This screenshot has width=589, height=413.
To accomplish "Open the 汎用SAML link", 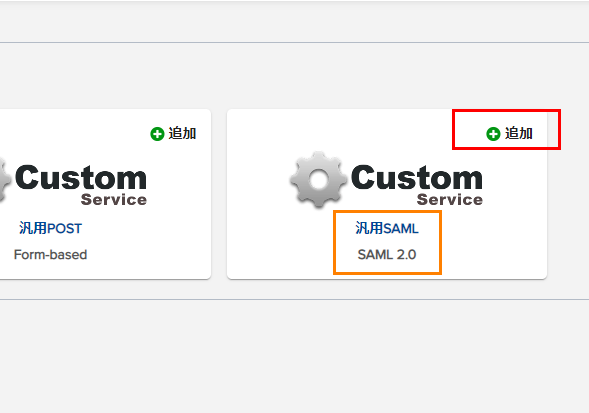I will tap(387, 228).
